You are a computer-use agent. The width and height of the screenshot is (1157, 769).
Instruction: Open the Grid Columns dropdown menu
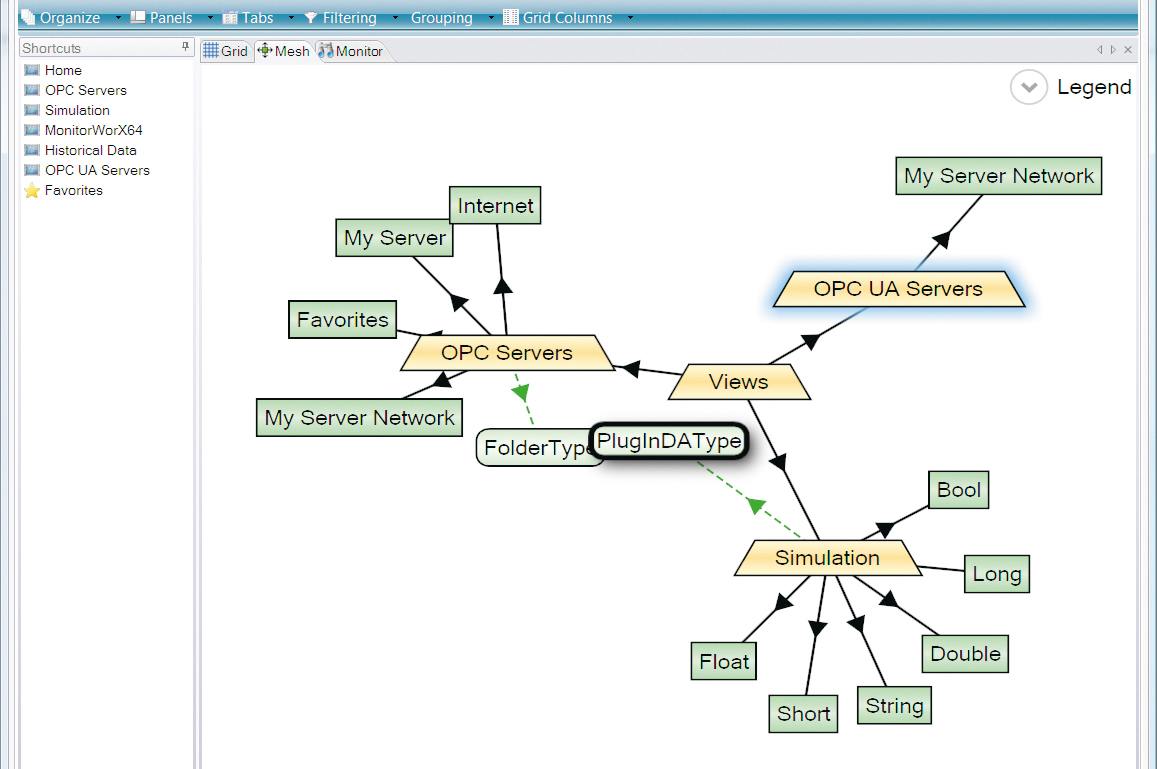567,18
